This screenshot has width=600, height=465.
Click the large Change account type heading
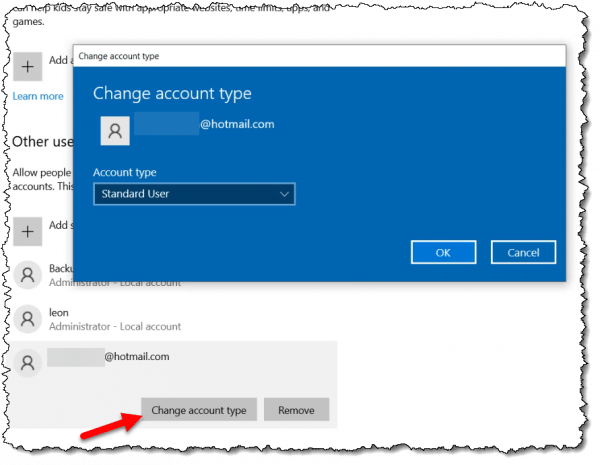tap(172, 94)
